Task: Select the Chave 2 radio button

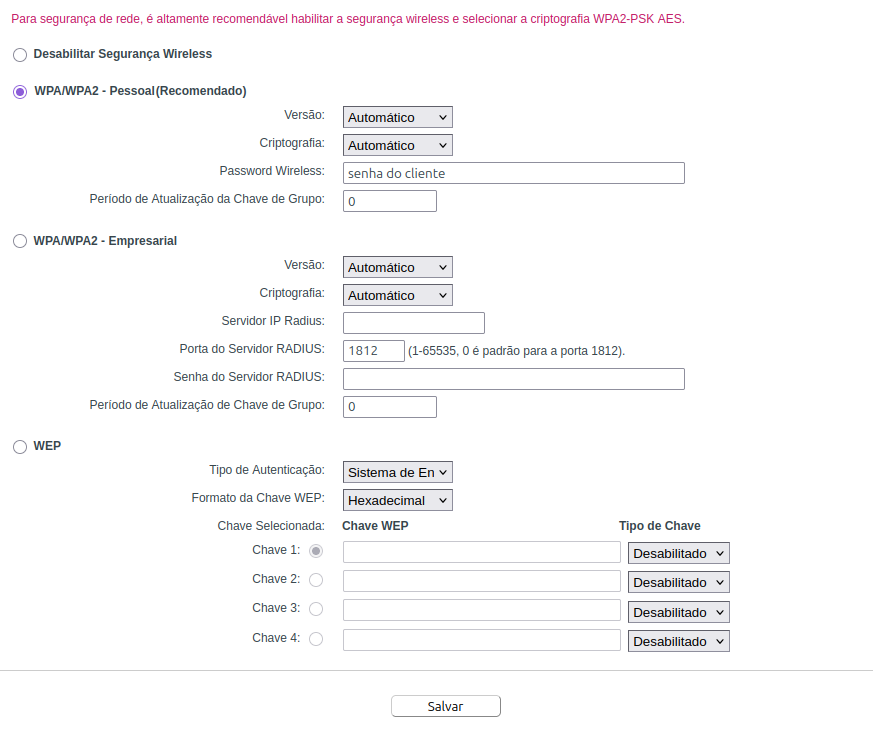Action: point(316,580)
